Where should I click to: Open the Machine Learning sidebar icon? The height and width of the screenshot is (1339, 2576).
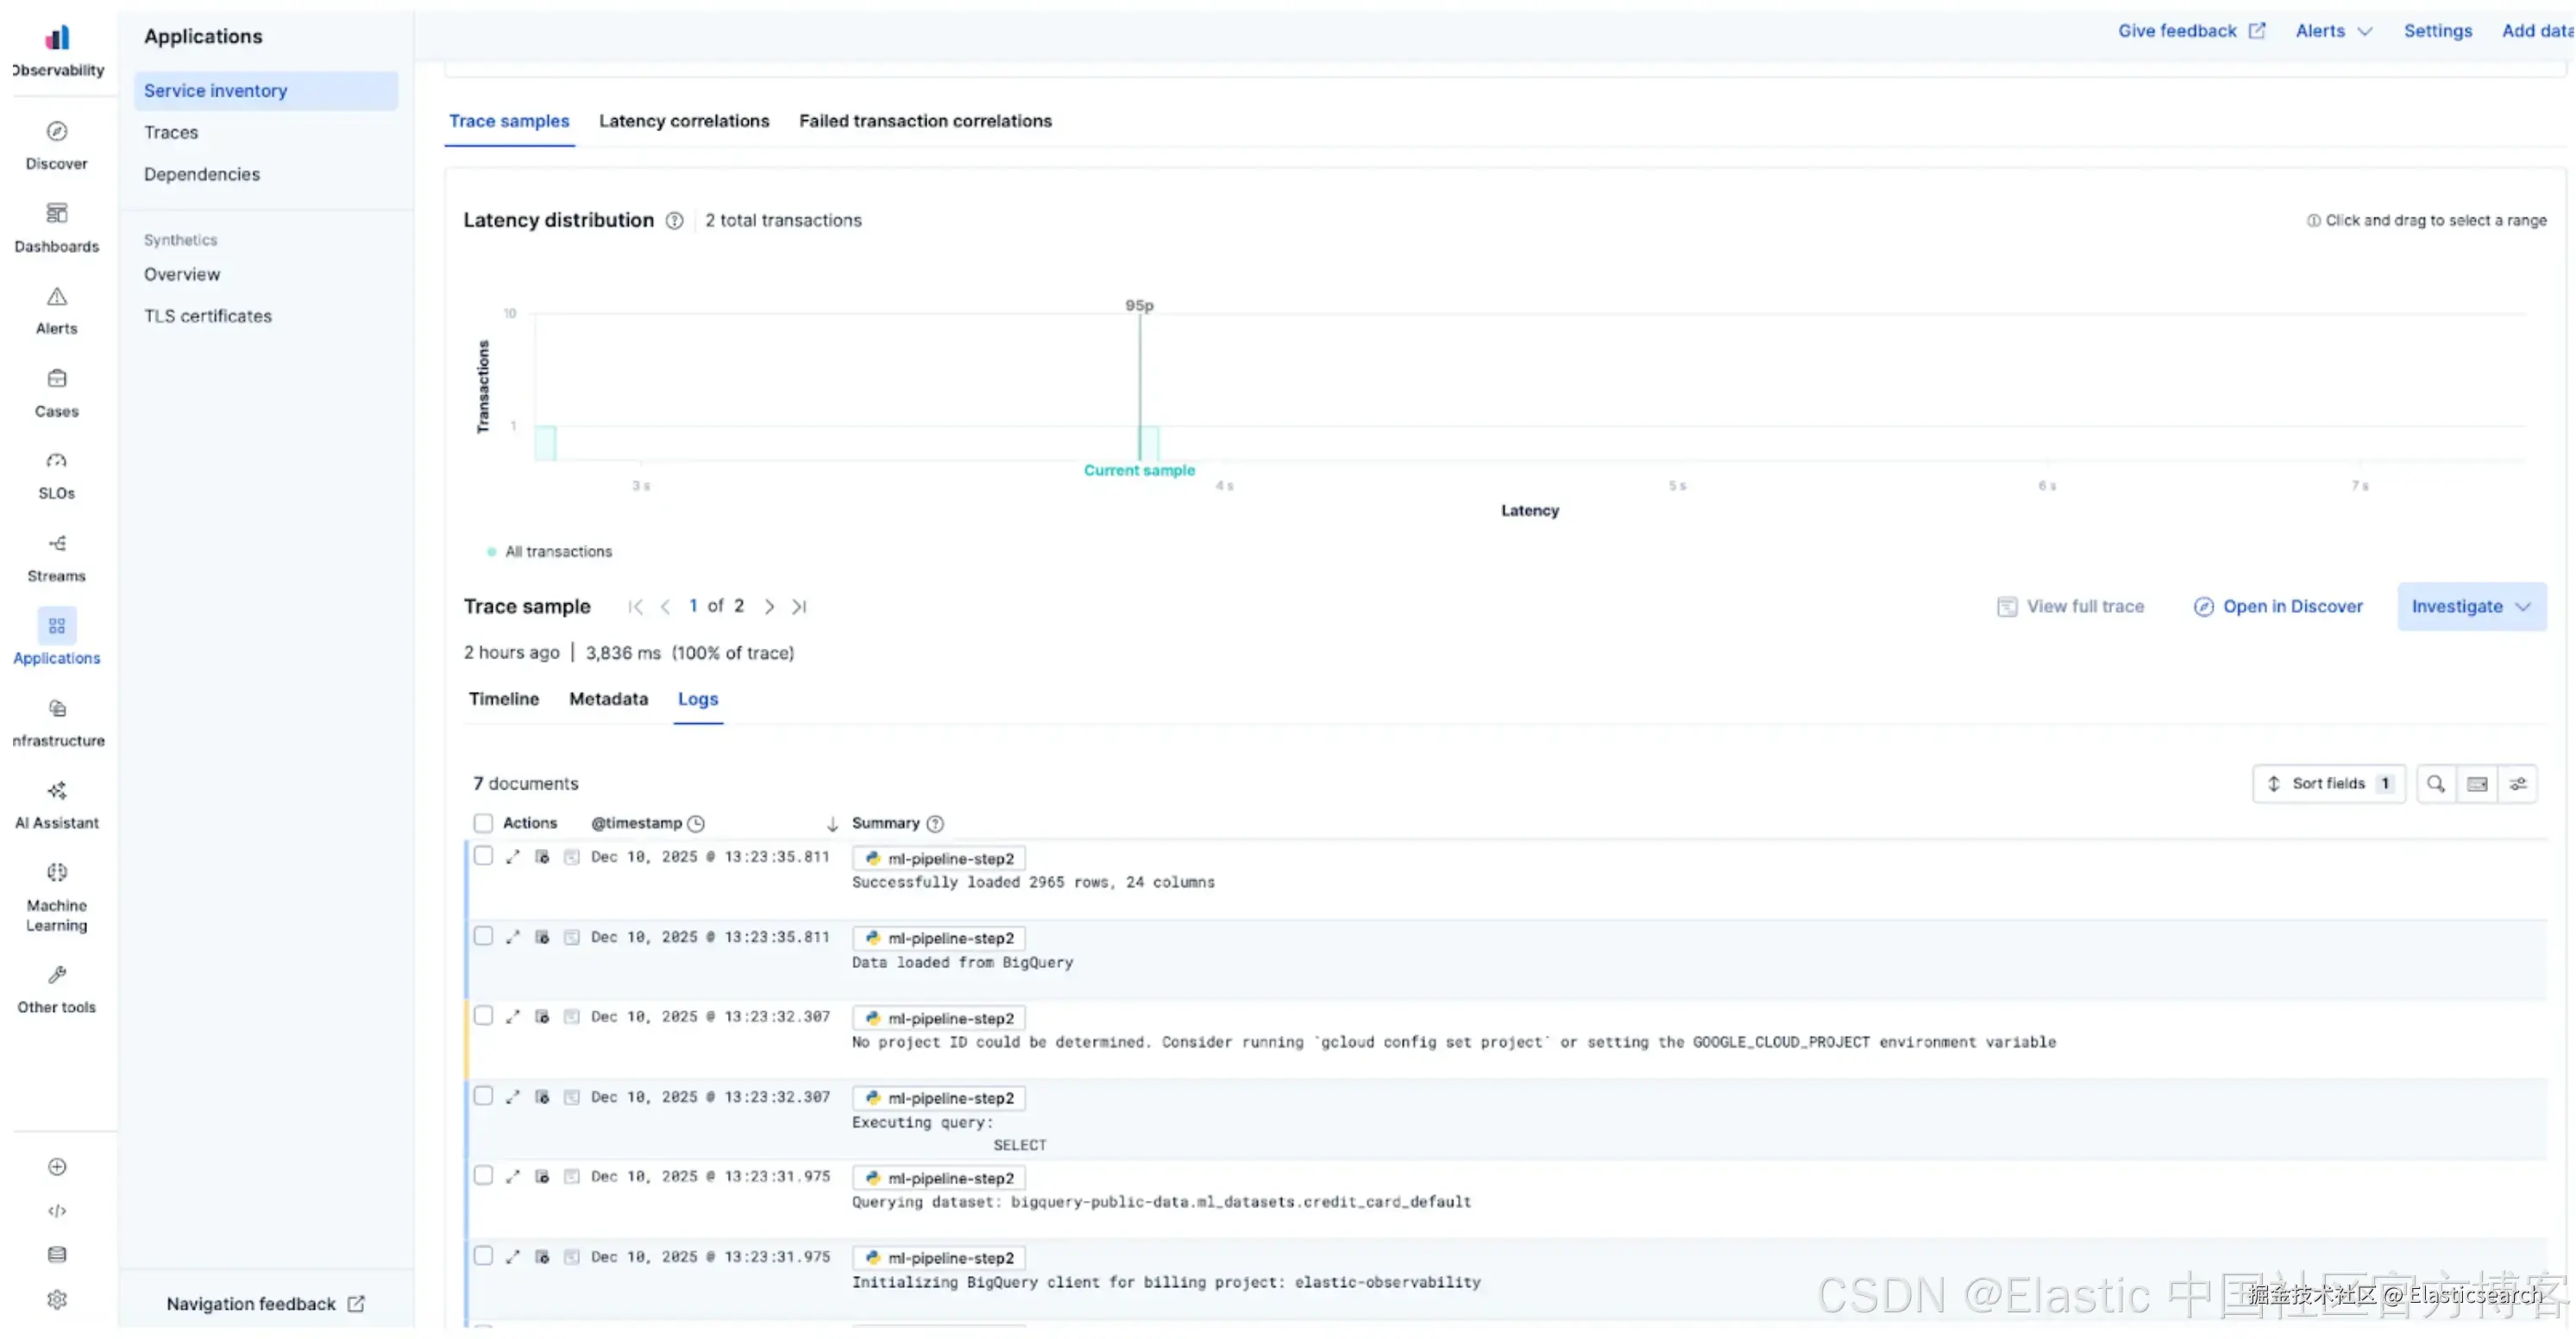pyautogui.click(x=57, y=874)
